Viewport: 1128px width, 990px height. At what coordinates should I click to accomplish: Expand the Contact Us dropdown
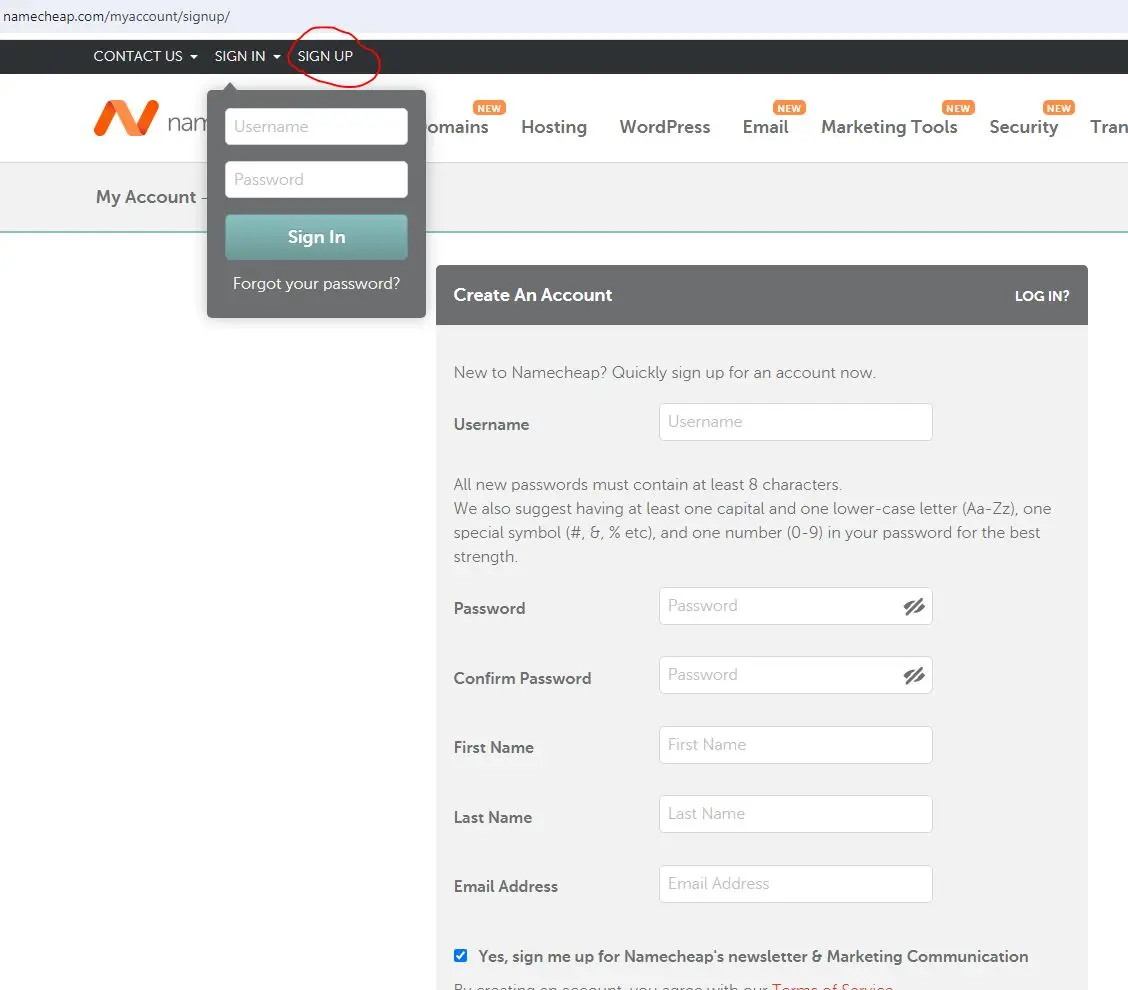click(x=145, y=56)
